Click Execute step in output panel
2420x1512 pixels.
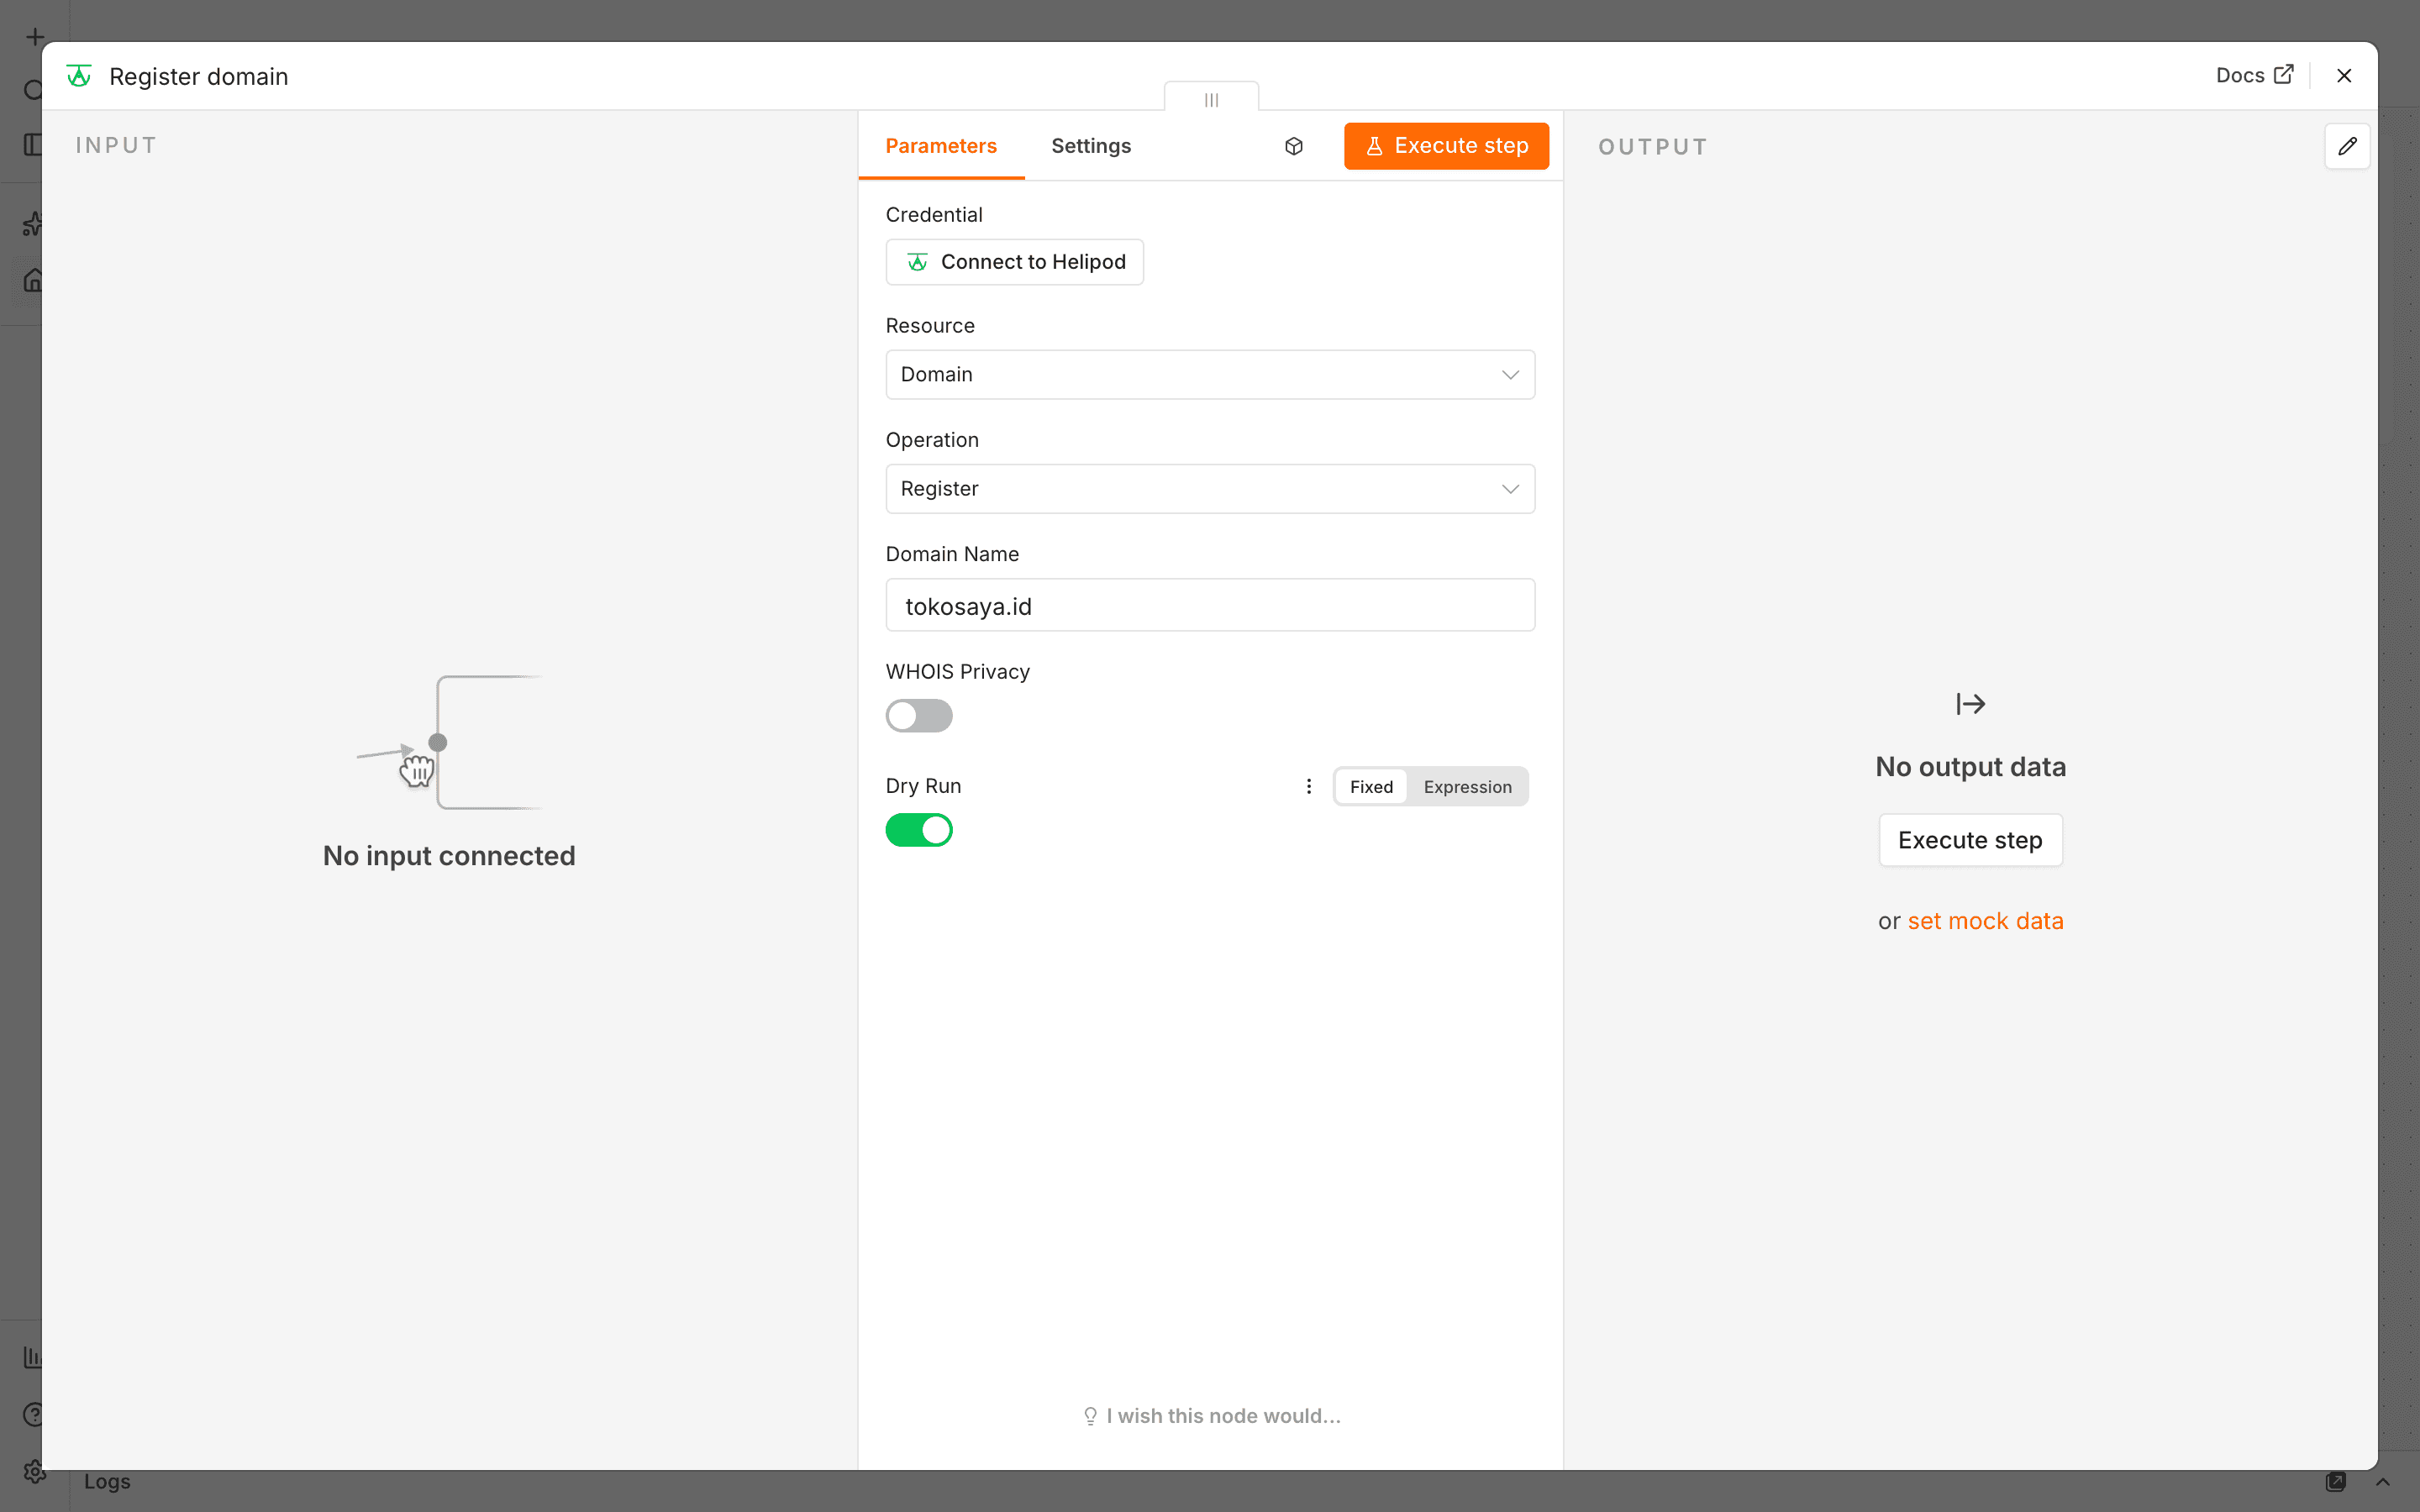coord(1970,840)
